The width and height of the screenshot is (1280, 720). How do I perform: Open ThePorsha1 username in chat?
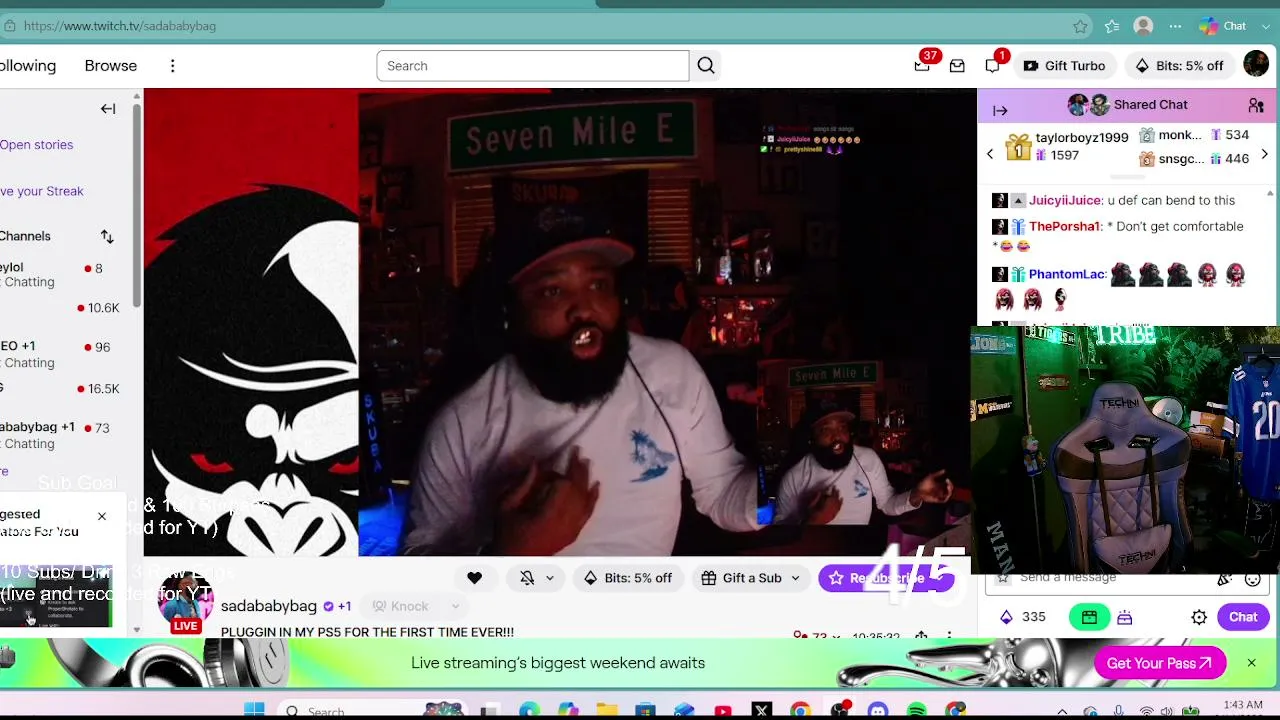tap(1065, 226)
